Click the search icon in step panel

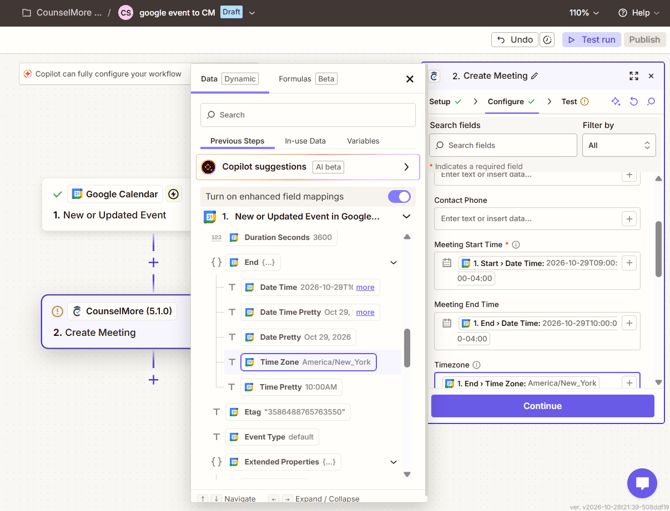tap(651, 101)
